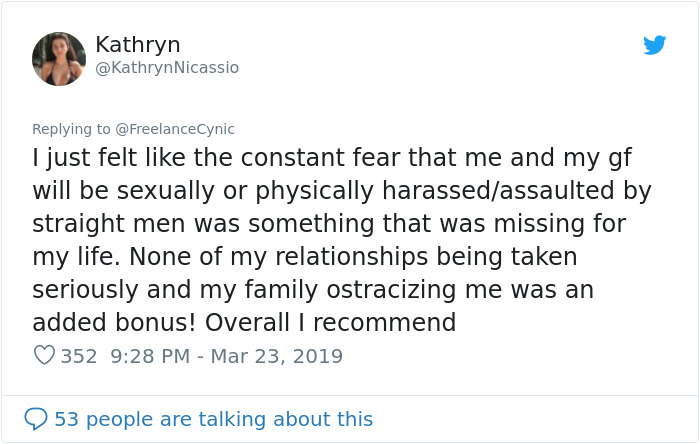Image resolution: width=700 pixels, height=444 pixels.
Task: Open the @FreelanceCynic mention
Action: tap(175, 129)
